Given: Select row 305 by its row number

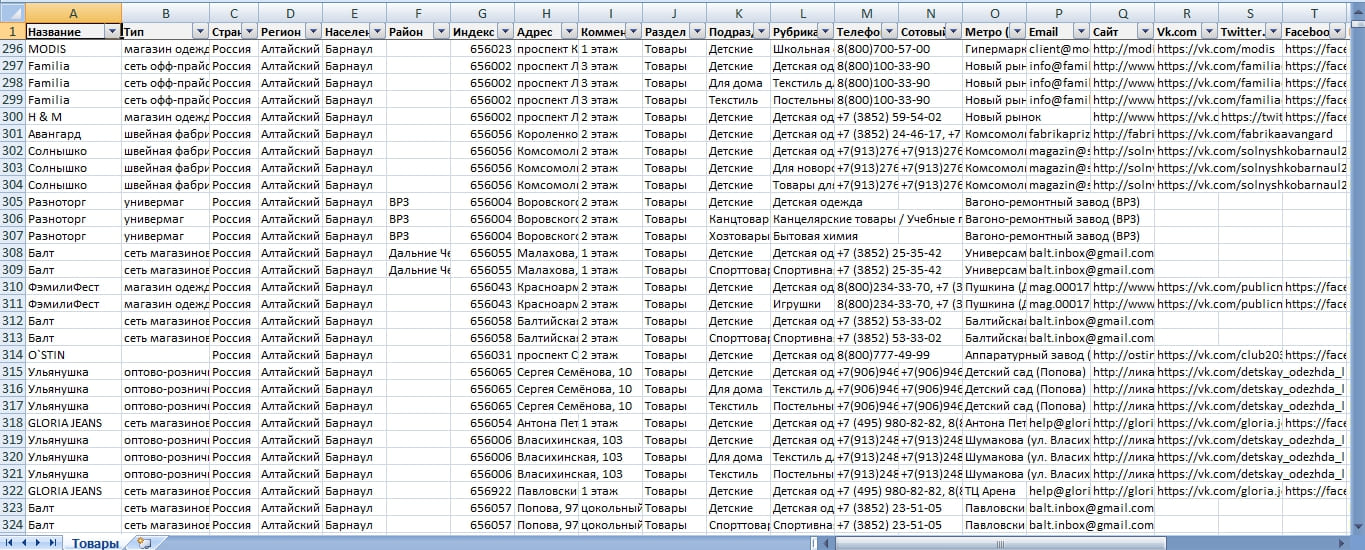Looking at the screenshot, I should (x=12, y=202).
